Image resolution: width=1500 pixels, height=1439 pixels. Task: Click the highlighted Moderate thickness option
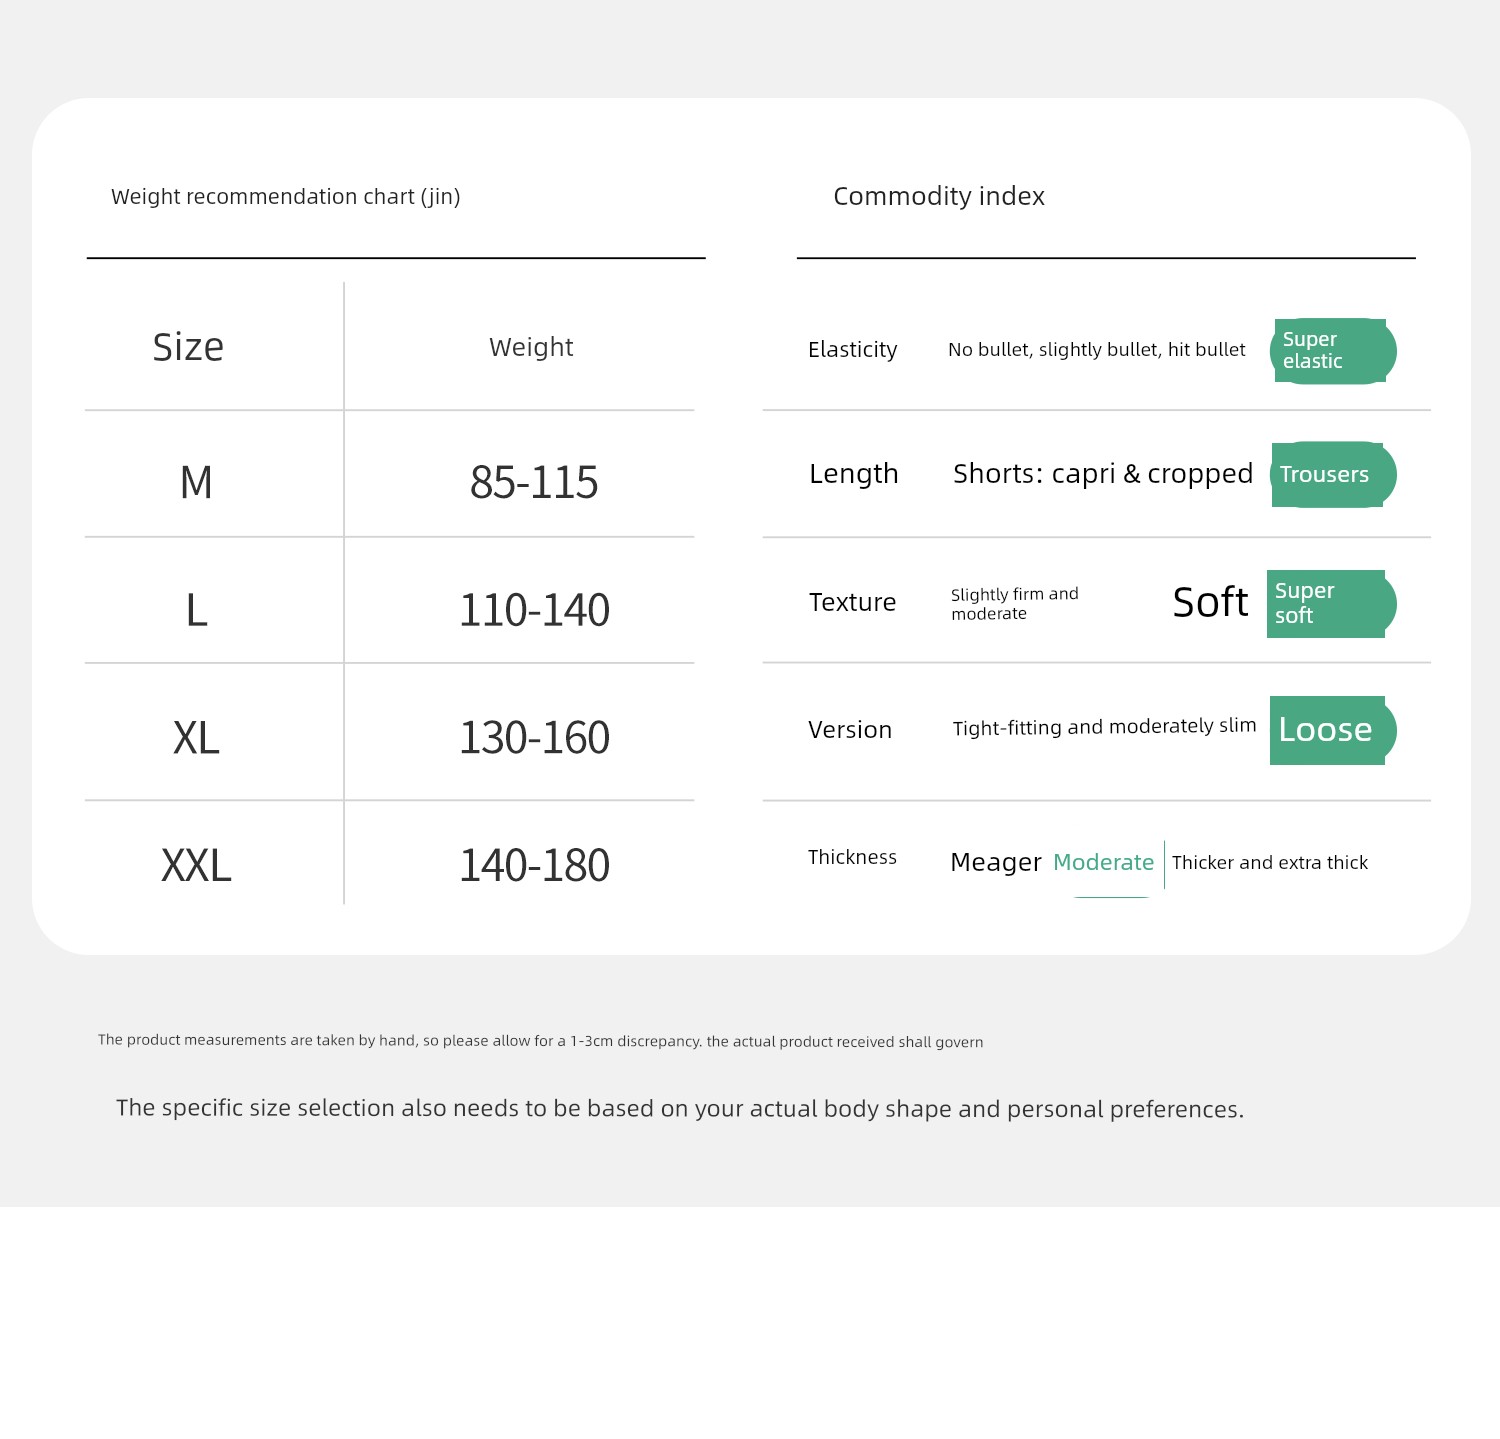tap(1104, 862)
